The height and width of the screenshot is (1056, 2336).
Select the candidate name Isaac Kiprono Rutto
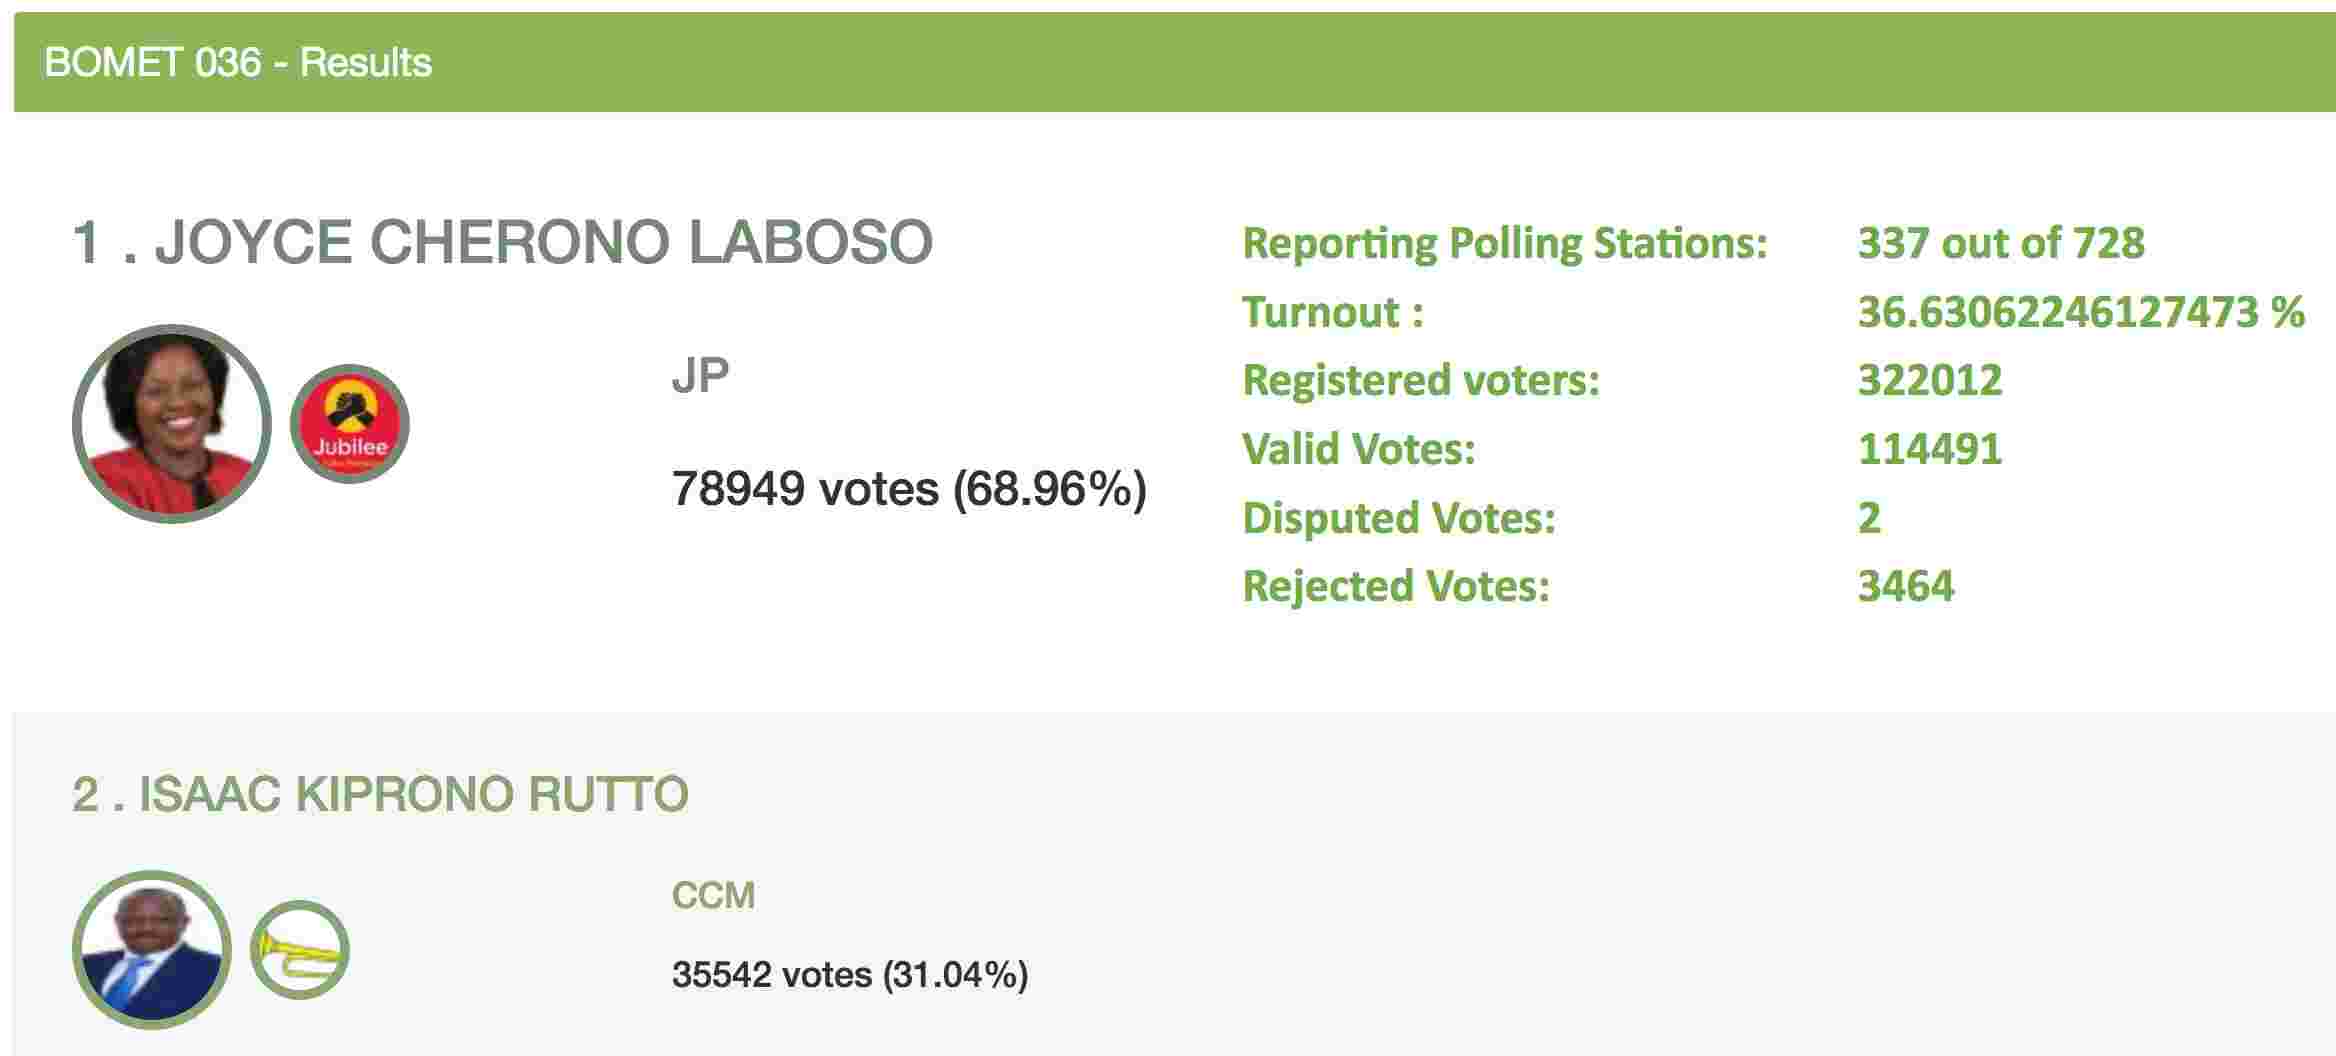(380, 794)
